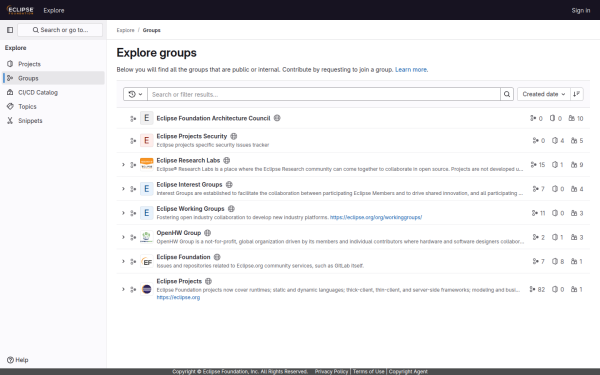
Task: Click the Eclipse Foundation logo
Action: [x=20, y=10]
